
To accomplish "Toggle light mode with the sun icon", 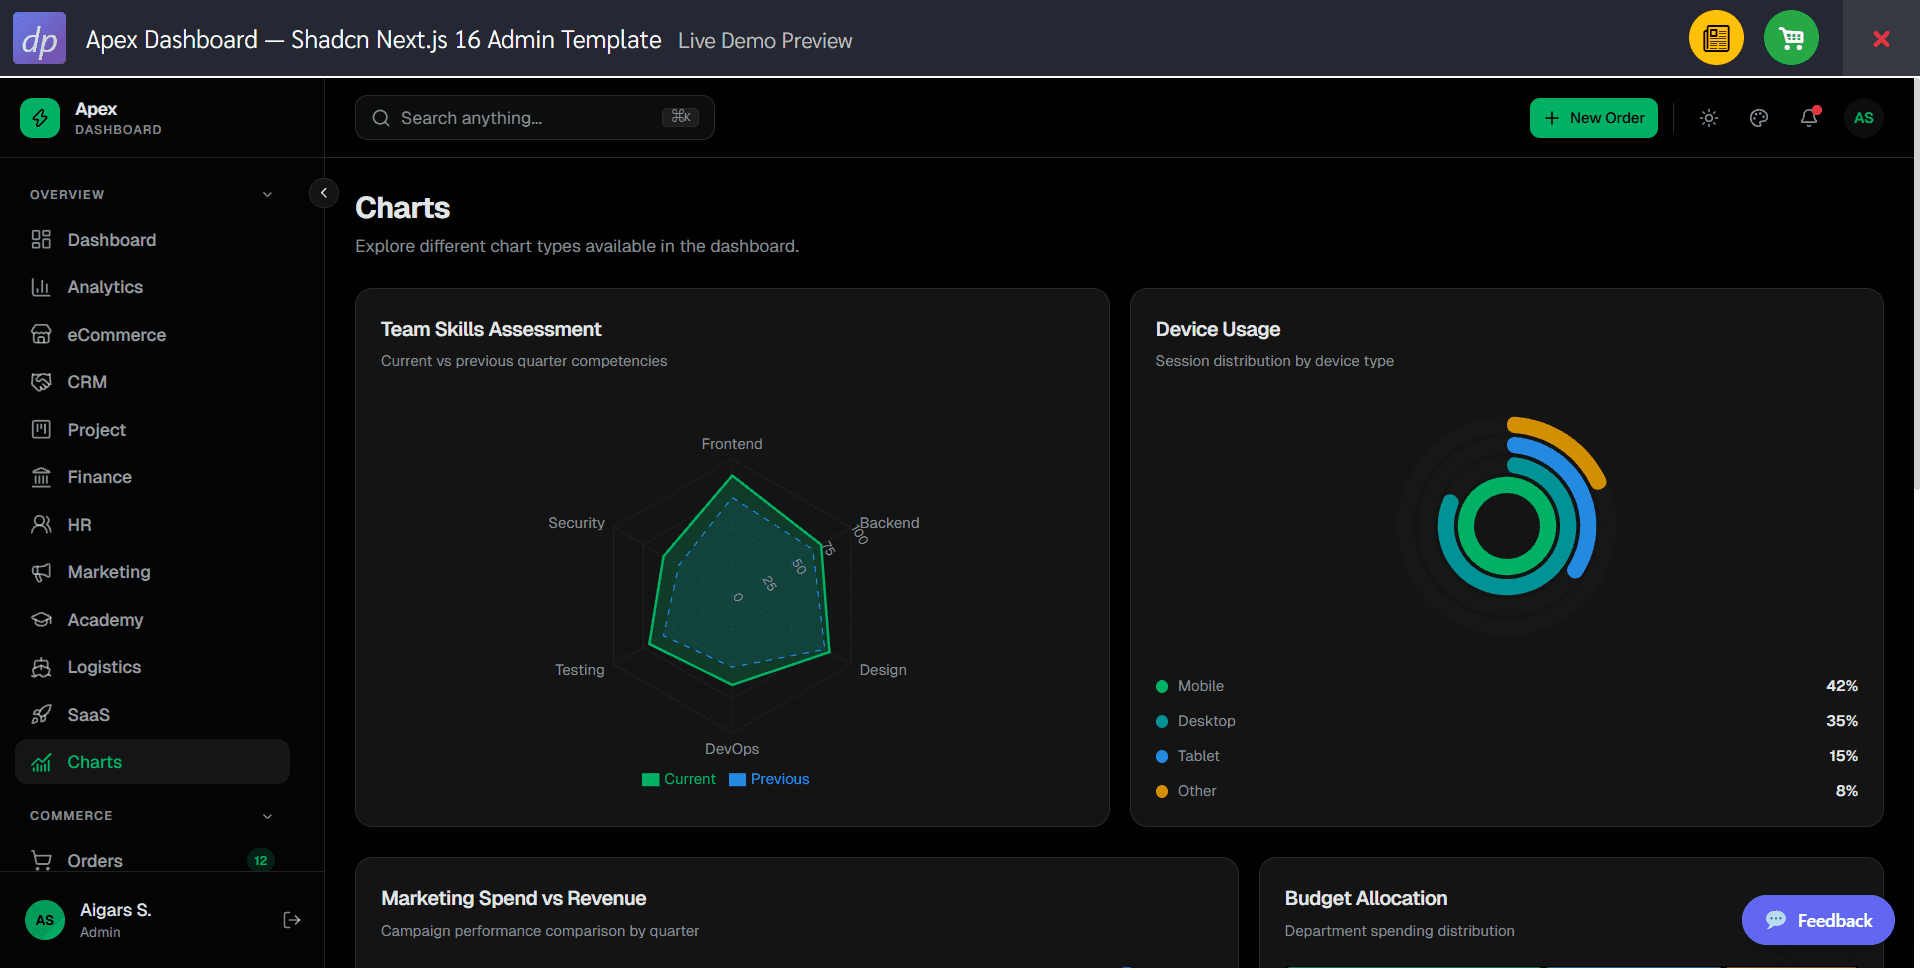I will click(1709, 118).
